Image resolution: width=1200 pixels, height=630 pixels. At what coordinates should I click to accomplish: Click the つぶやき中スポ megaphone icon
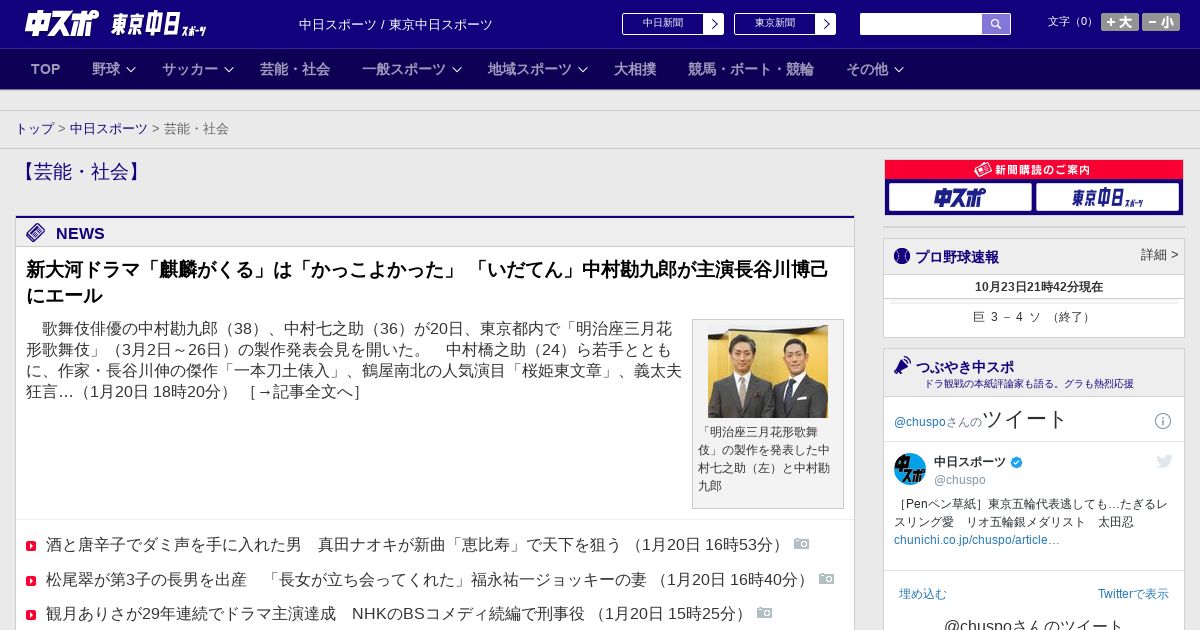click(903, 366)
